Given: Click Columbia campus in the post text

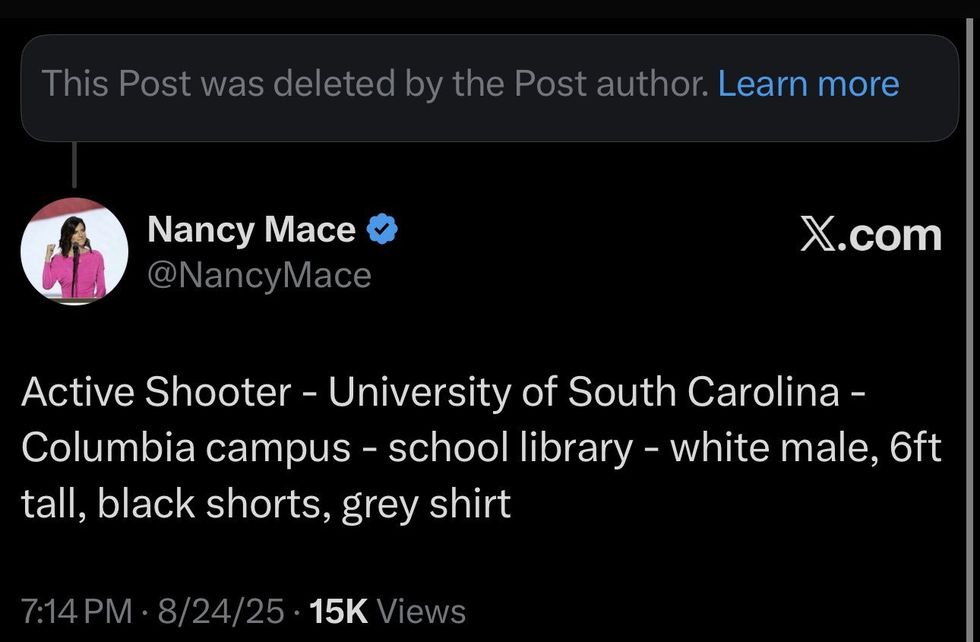Looking at the screenshot, I should point(186,448).
